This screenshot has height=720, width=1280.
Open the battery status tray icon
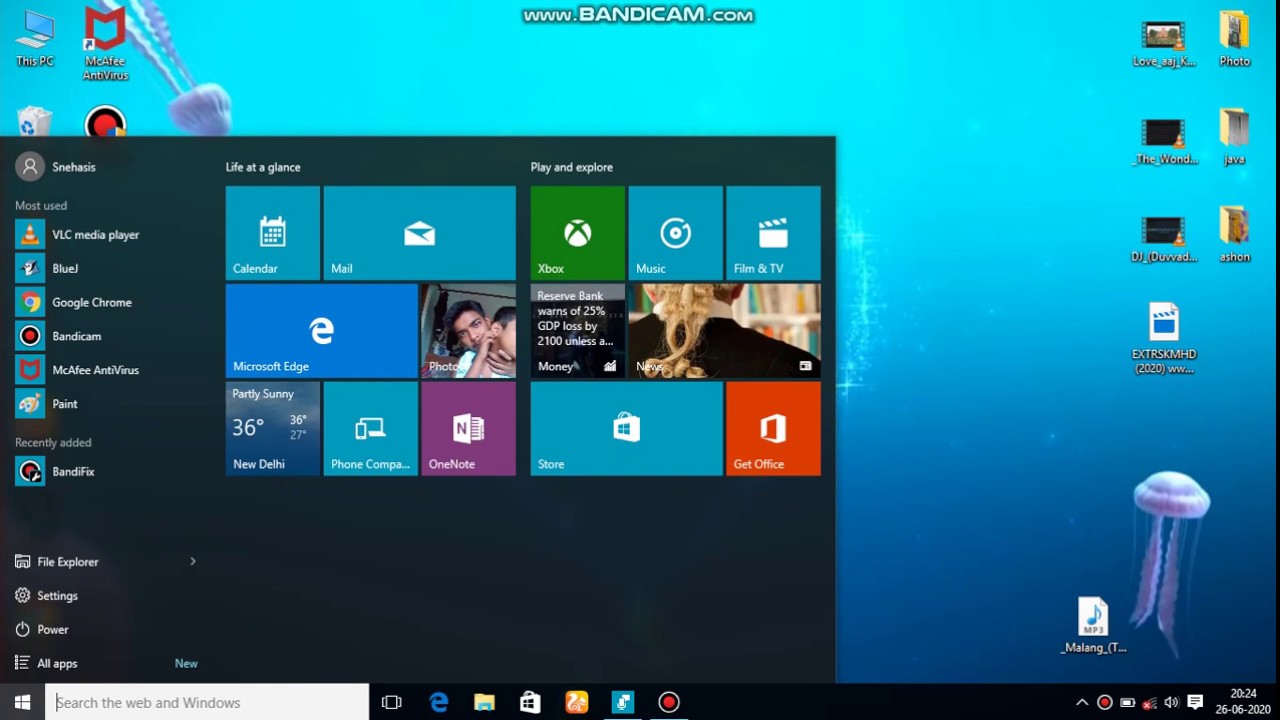point(1127,703)
